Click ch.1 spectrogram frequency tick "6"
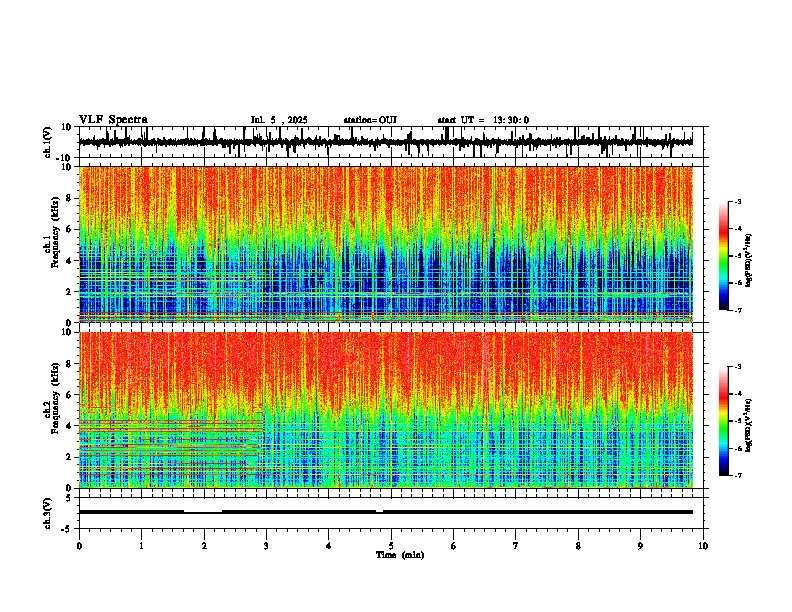This screenshot has height=612, width=792. [x=70, y=229]
